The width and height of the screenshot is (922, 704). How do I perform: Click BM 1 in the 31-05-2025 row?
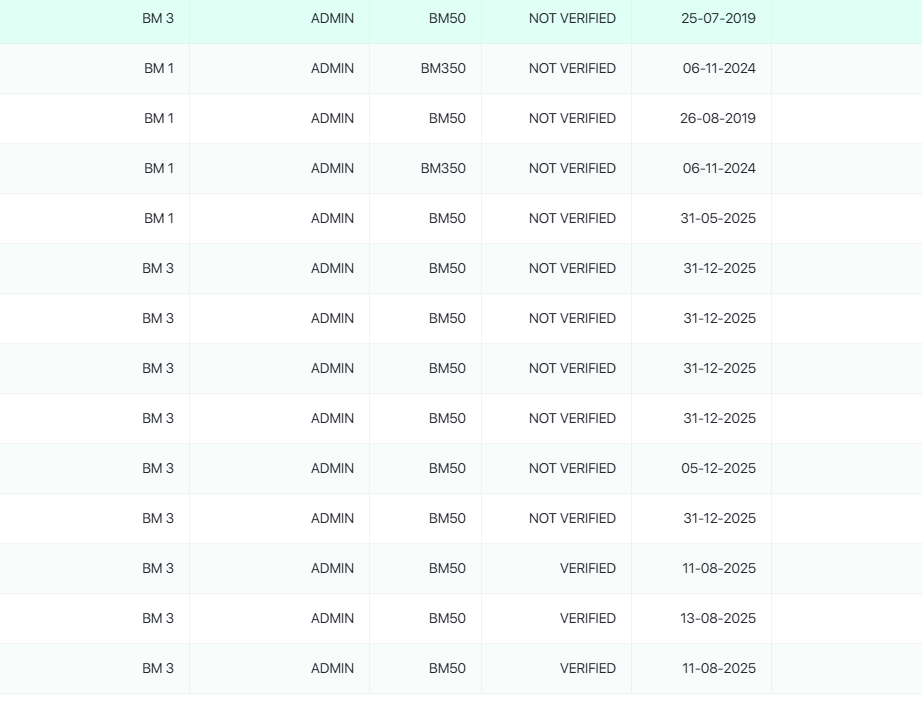pos(159,218)
